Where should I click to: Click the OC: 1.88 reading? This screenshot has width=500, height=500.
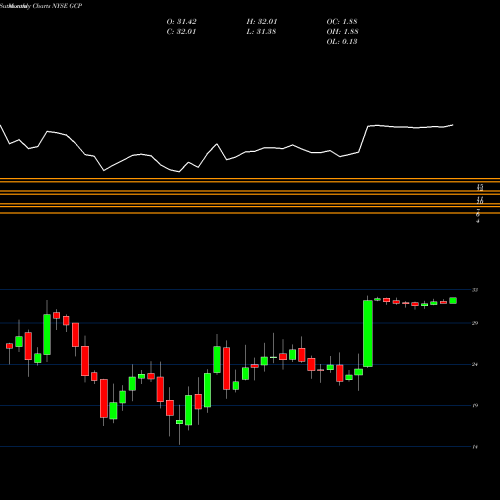pyautogui.click(x=342, y=22)
